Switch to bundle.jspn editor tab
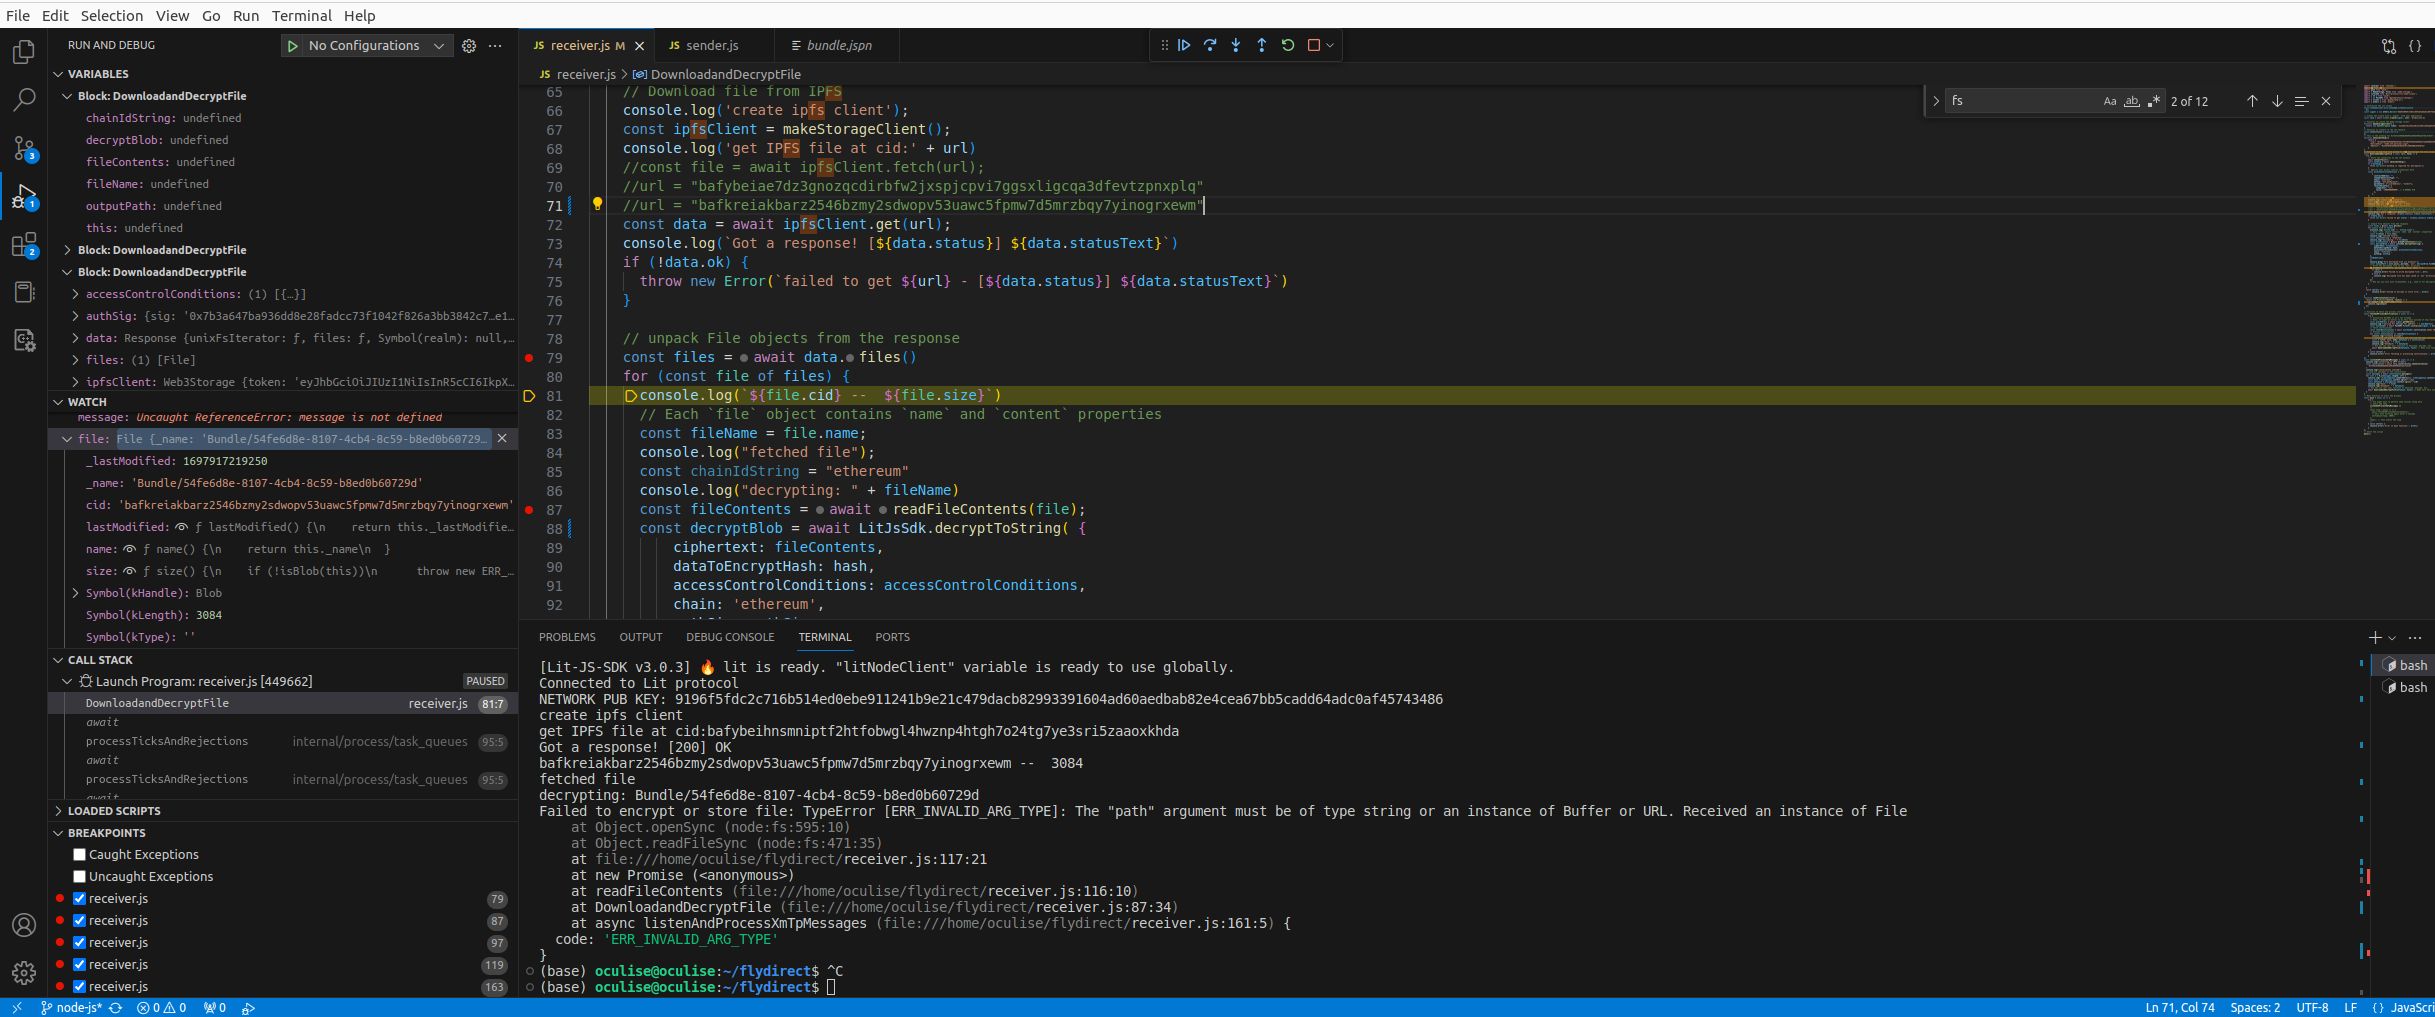The image size is (2435, 1017). pos(838,46)
